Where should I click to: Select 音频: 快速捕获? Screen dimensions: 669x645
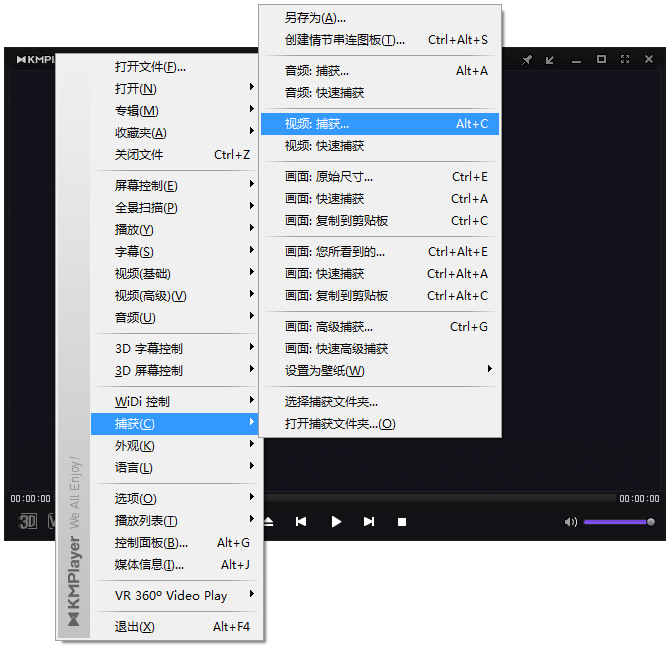click(380, 93)
